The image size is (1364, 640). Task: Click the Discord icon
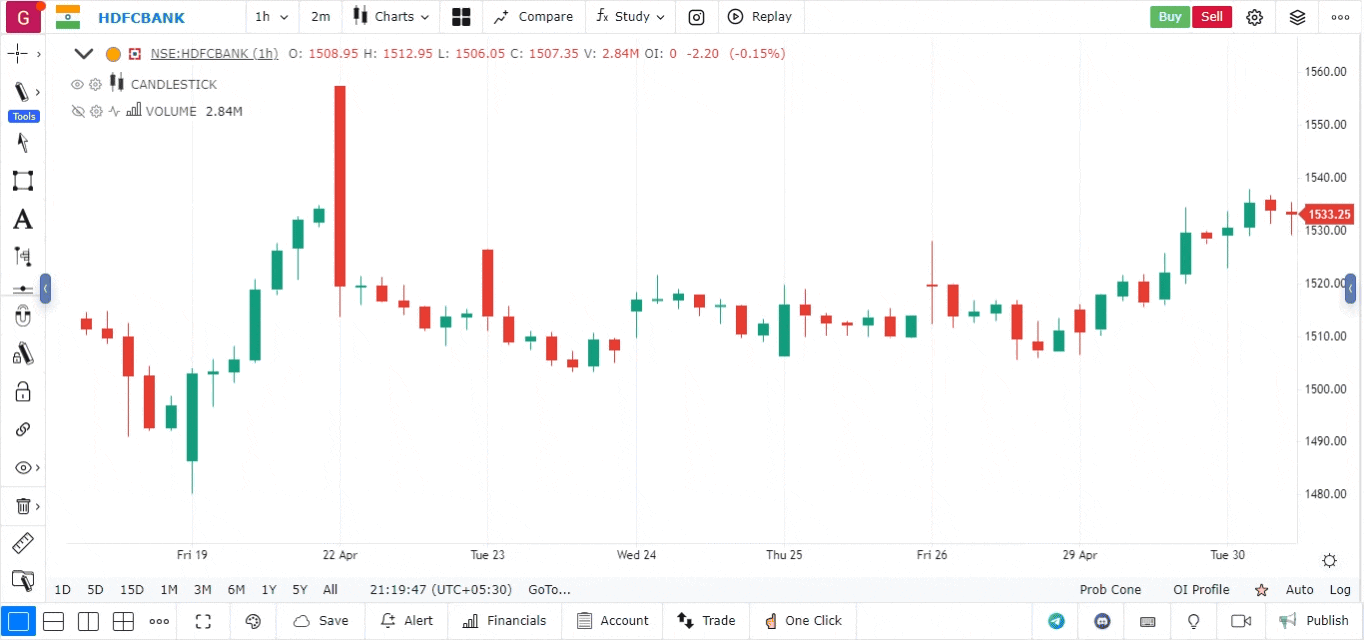click(1102, 621)
